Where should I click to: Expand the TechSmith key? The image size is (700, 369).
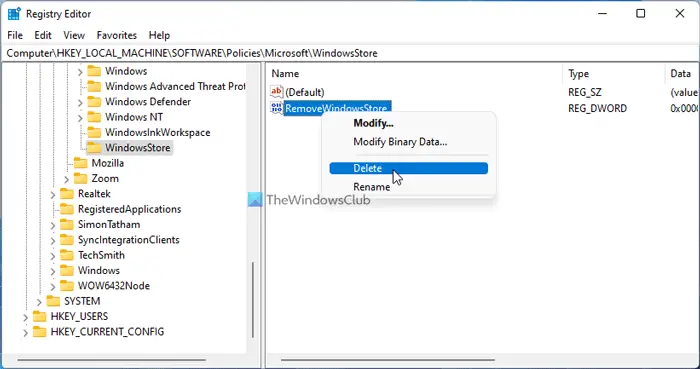(x=53, y=256)
